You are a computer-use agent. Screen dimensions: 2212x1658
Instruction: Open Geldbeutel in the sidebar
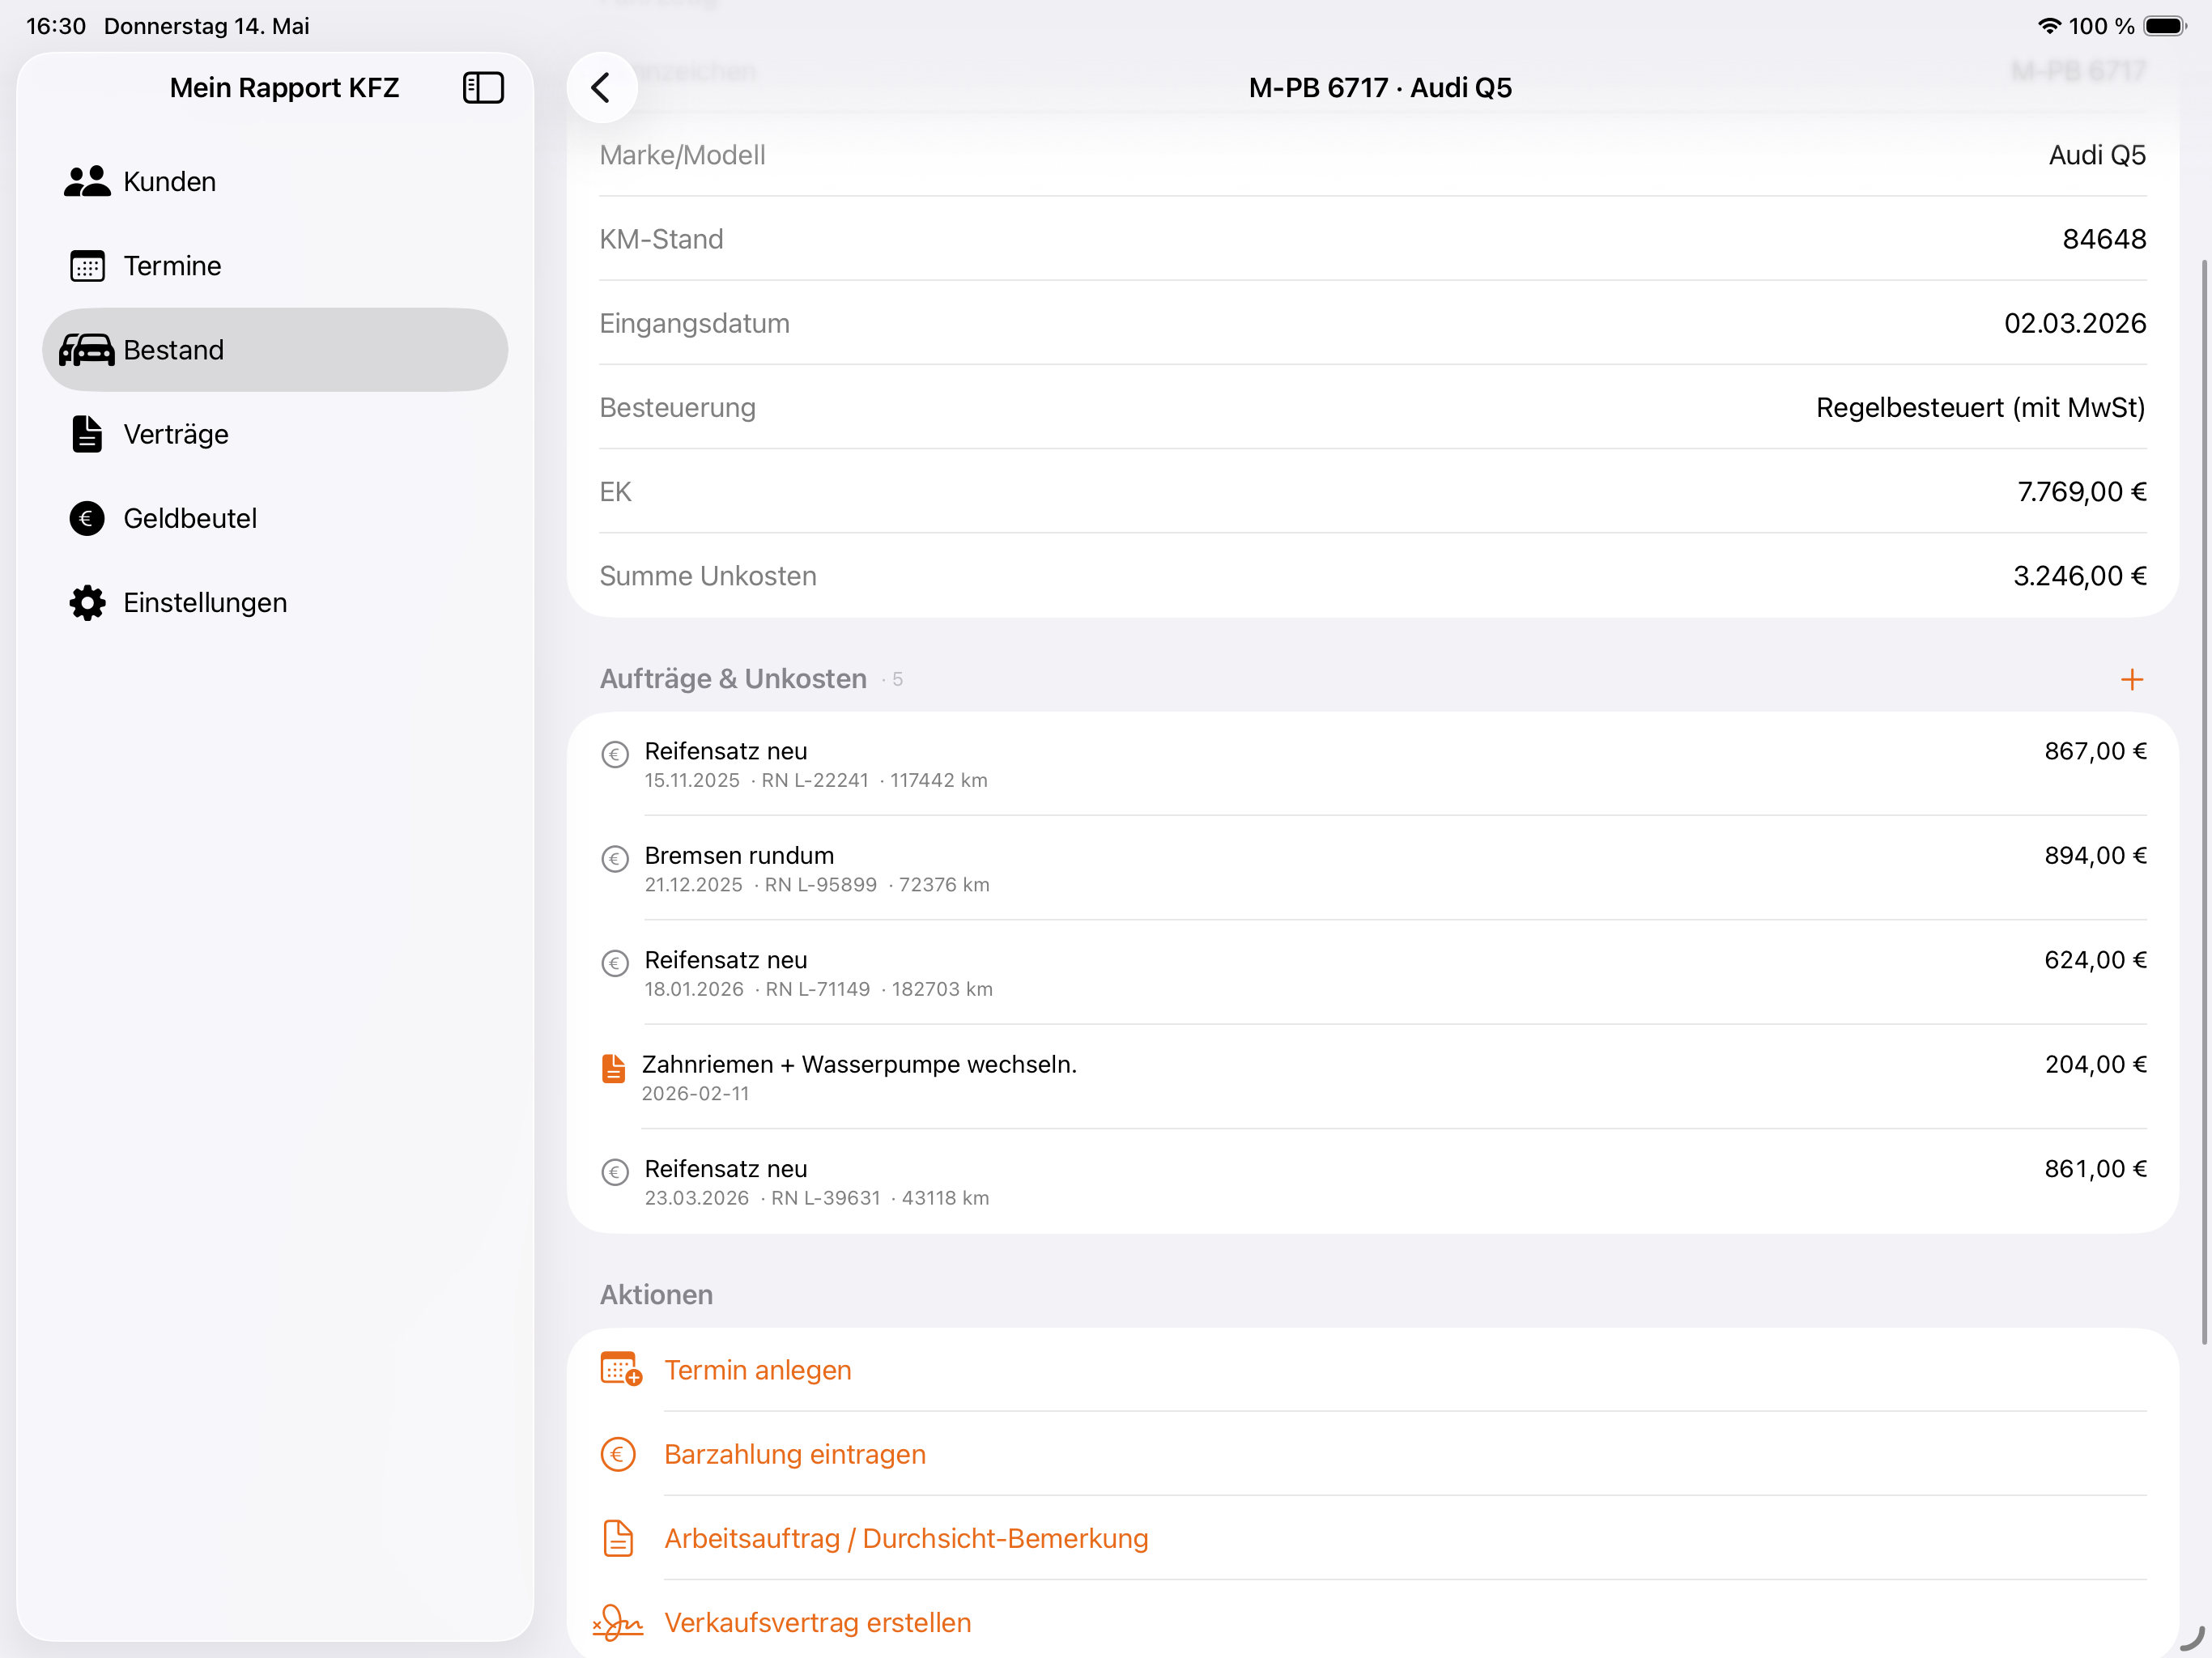275,518
